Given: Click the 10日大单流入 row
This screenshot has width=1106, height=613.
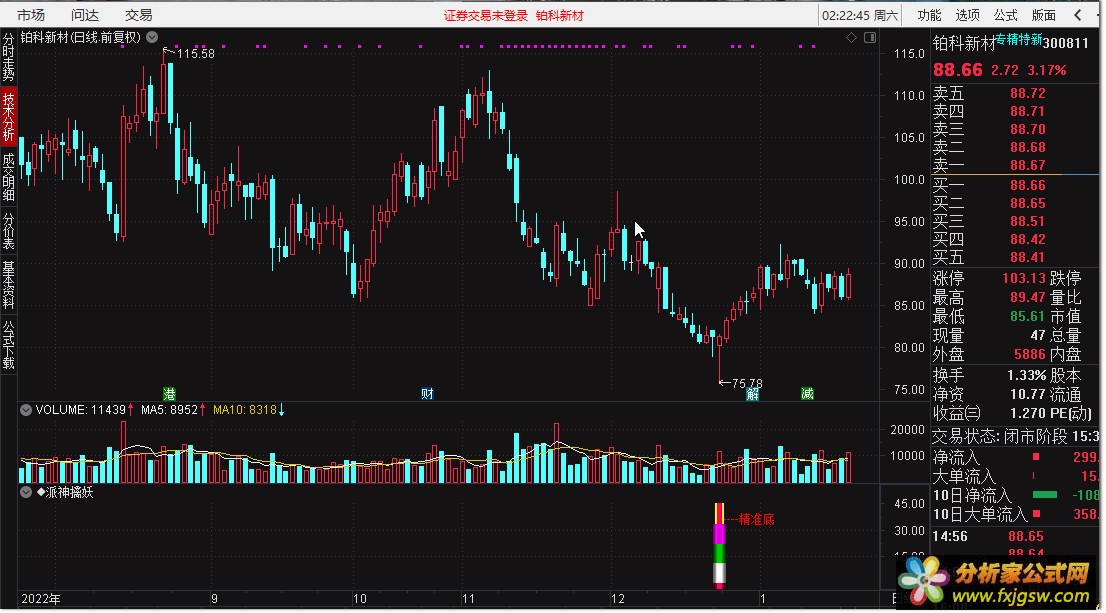Looking at the screenshot, I should pos(1015,515).
